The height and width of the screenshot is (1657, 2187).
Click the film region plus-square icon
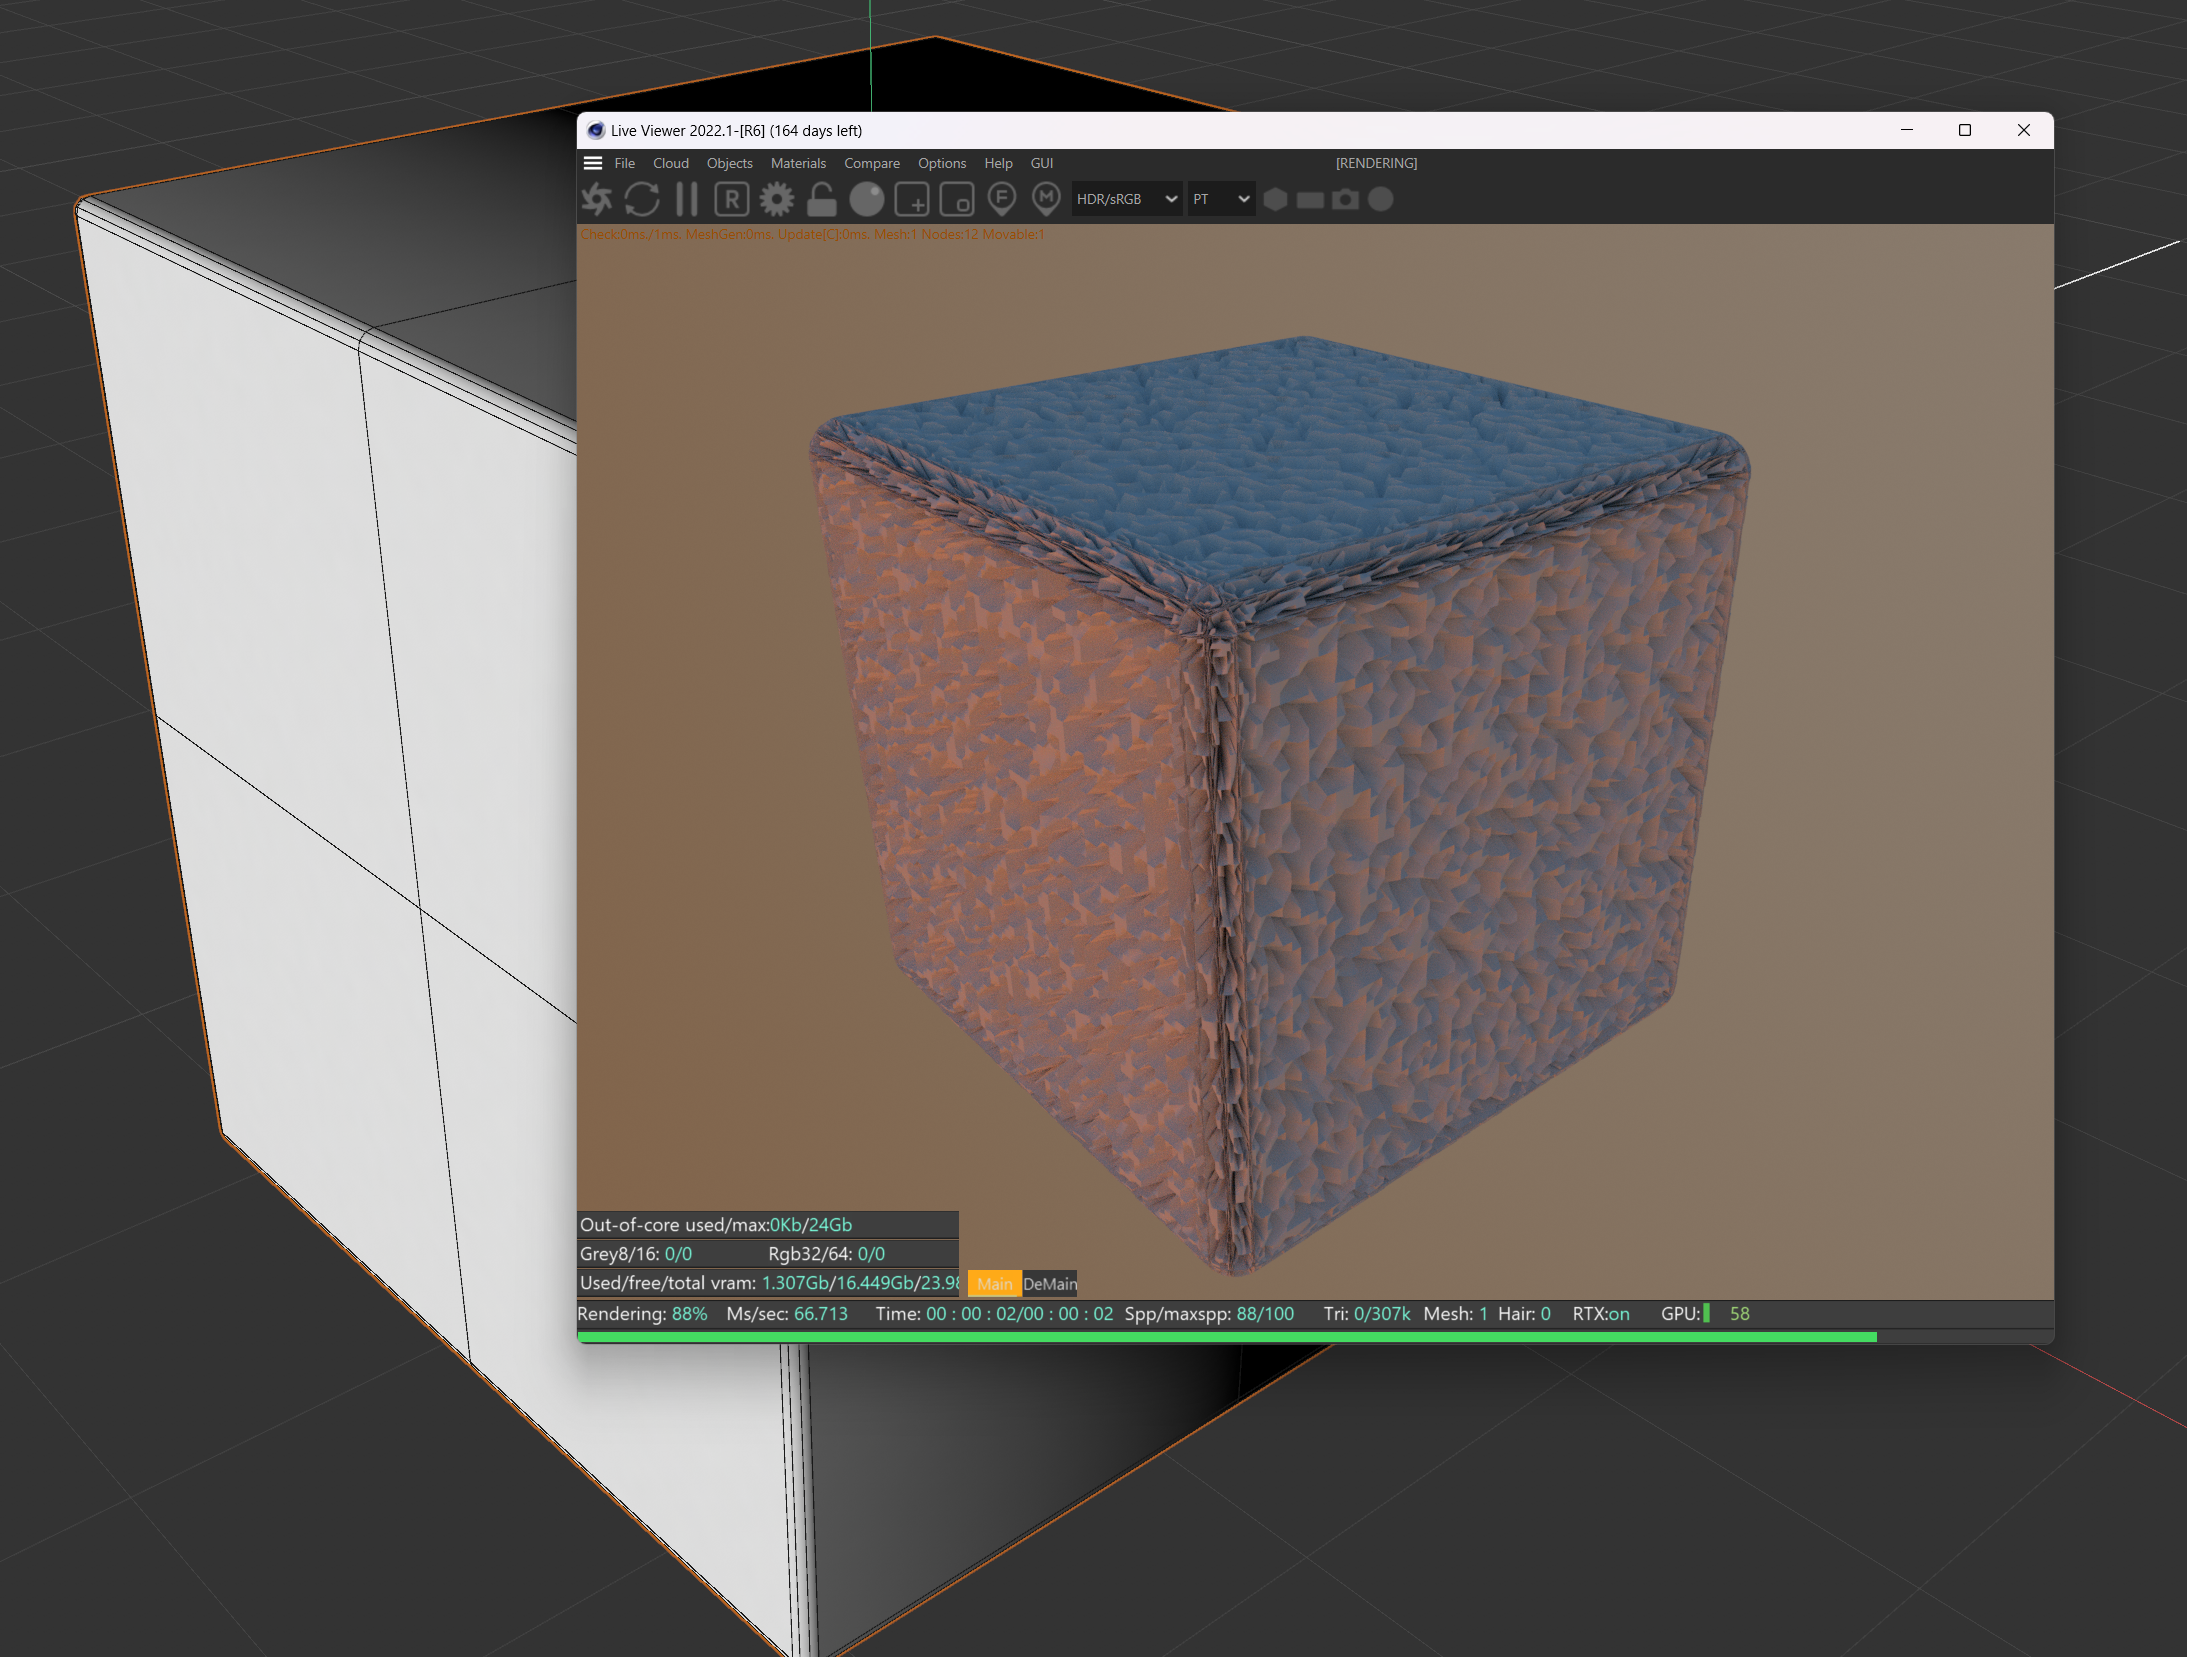[912, 199]
